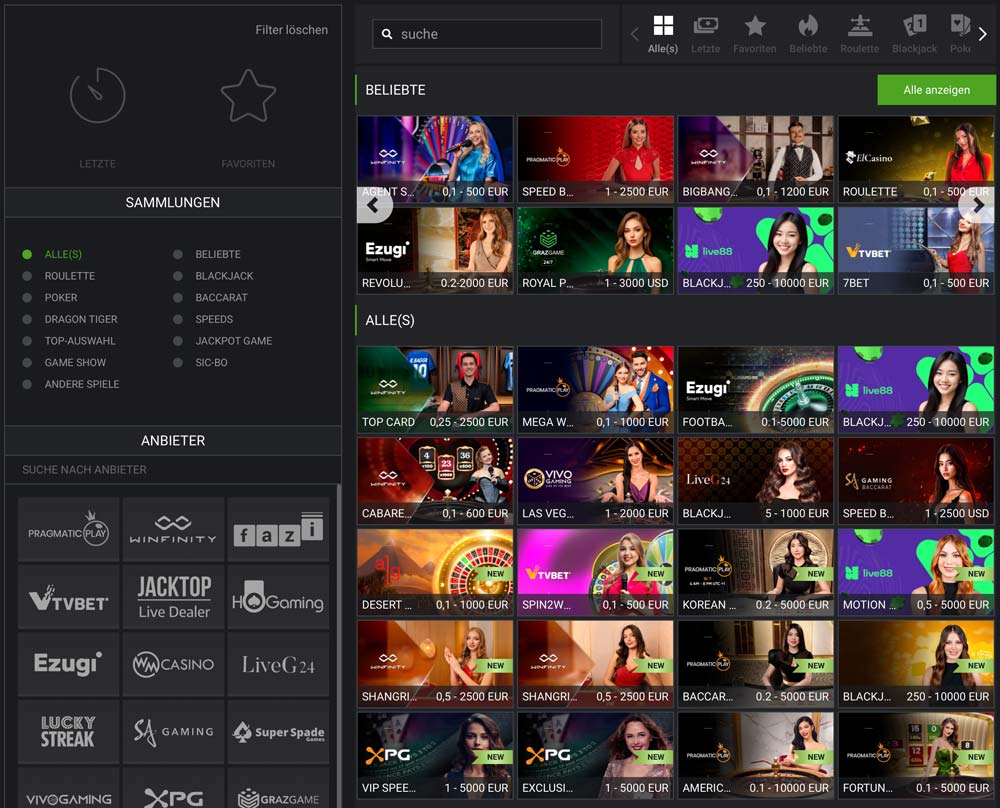The width and height of the screenshot is (1000, 808).
Task: Open the Footba... Ezugi roulette tile
Action: click(x=756, y=390)
